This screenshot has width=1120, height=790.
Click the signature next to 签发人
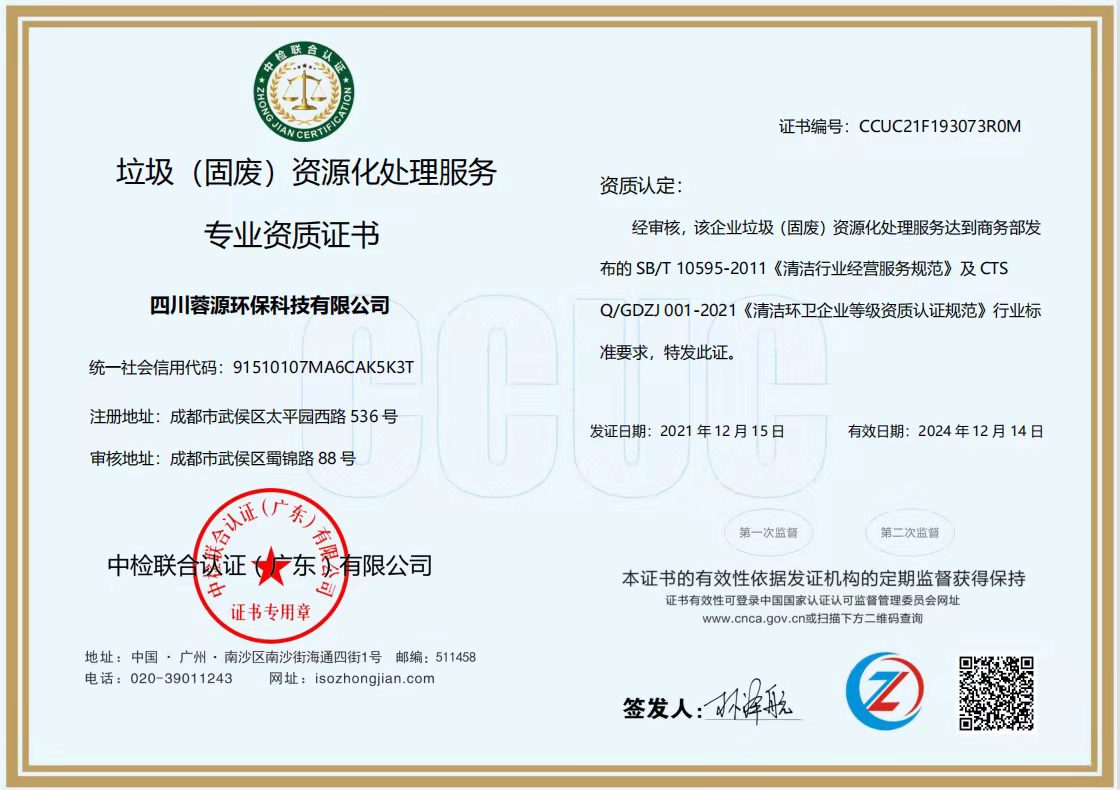[748, 707]
